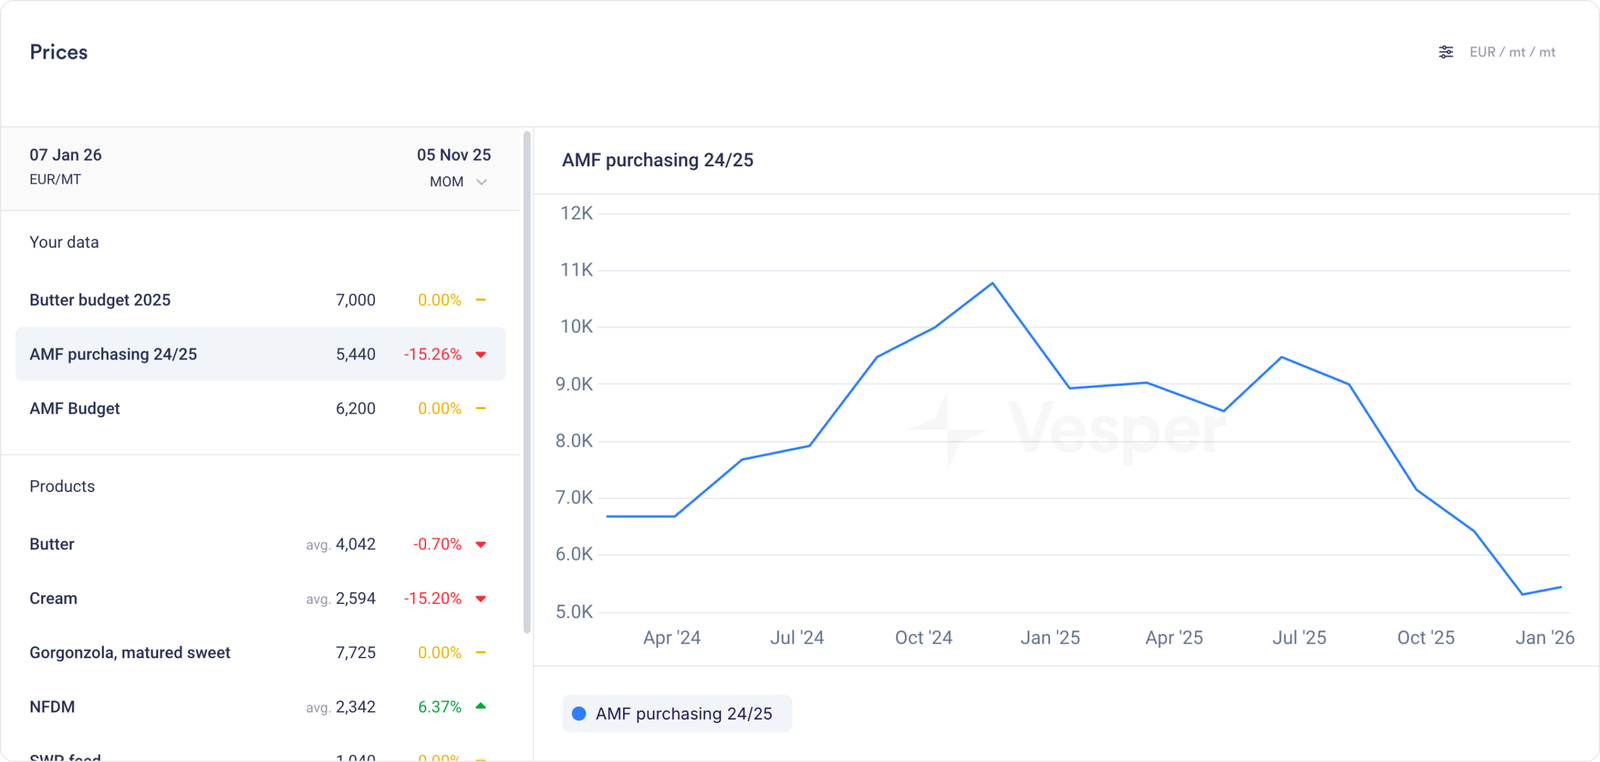Click green up arrow beside NFDM
The height and width of the screenshot is (762, 1600).
(x=481, y=706)
